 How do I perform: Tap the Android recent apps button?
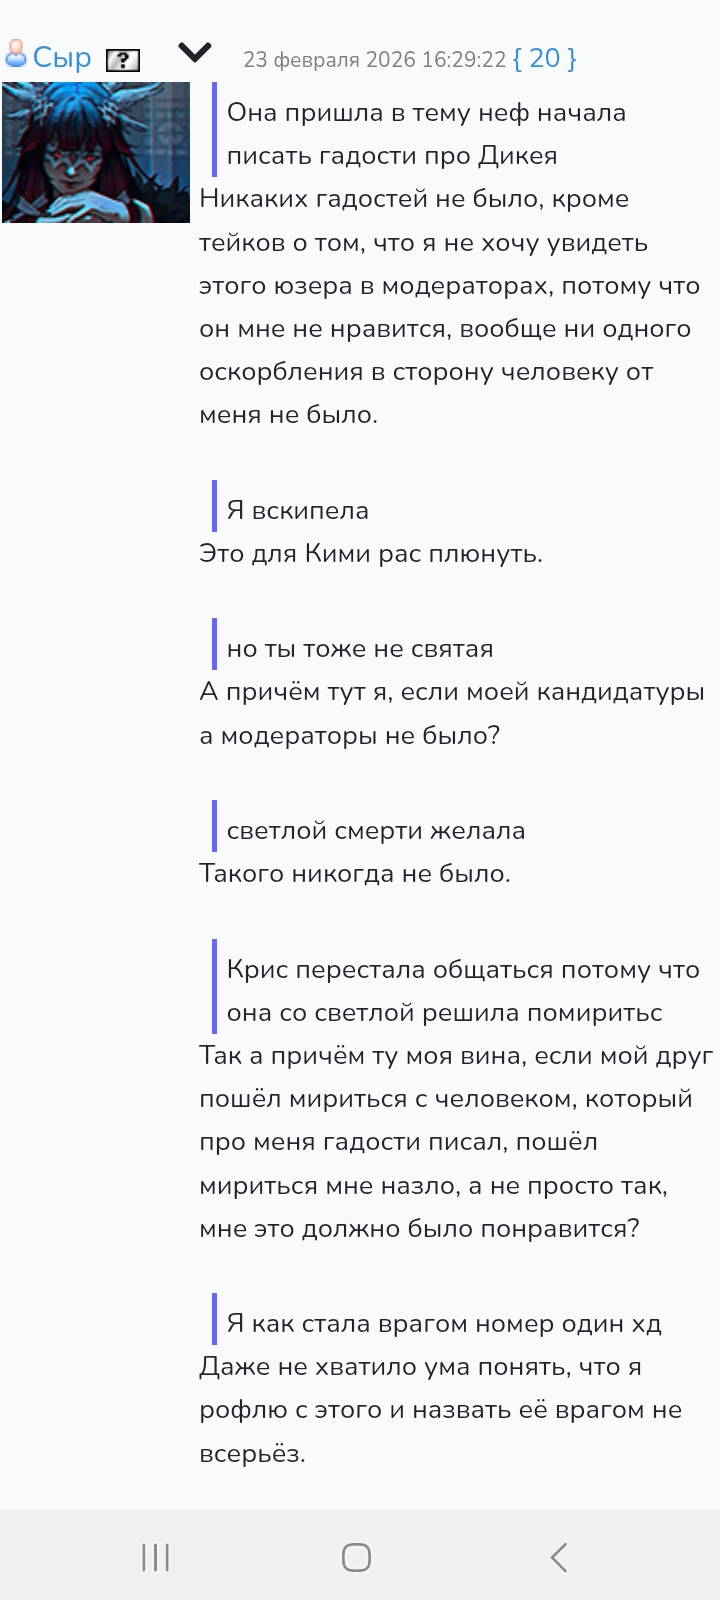(156, 1557)
